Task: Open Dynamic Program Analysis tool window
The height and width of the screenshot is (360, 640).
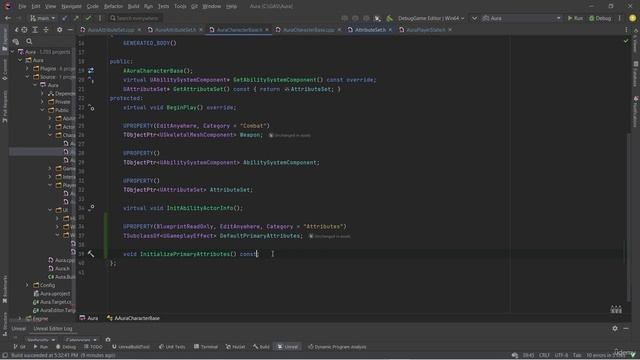Action: pos(337,347)
